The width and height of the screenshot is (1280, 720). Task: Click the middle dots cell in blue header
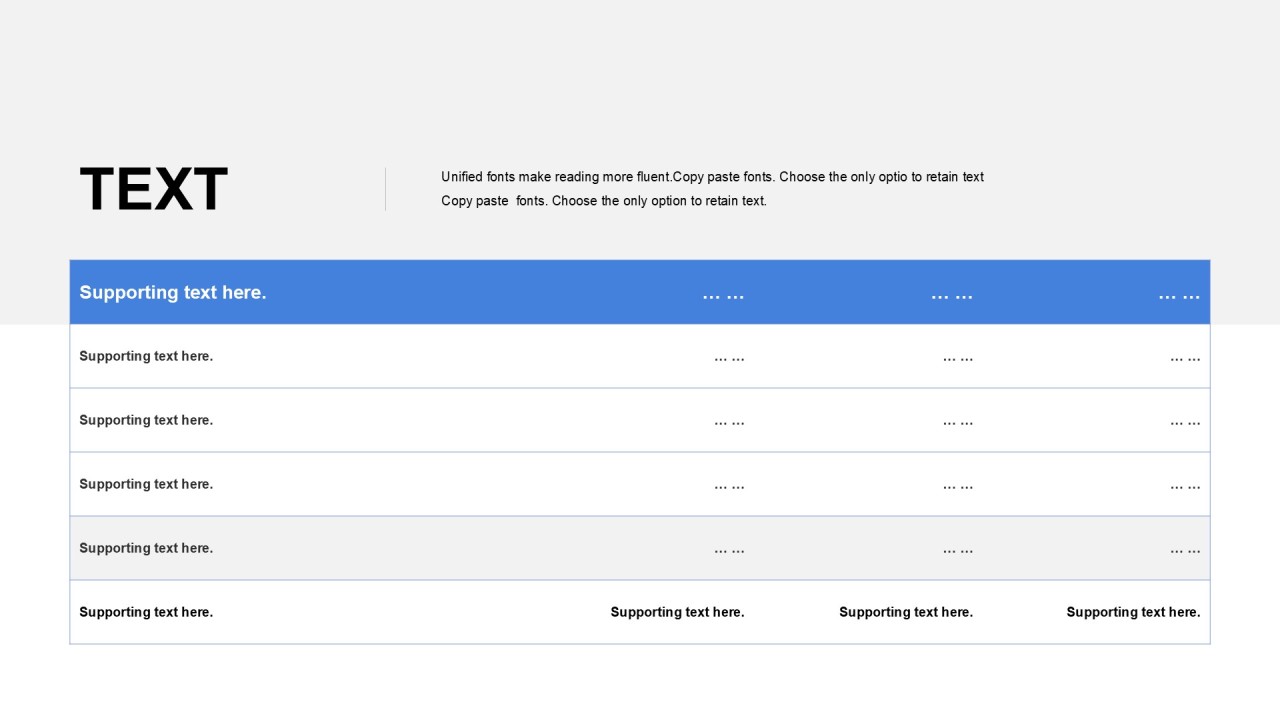click(x=951, y=294)
